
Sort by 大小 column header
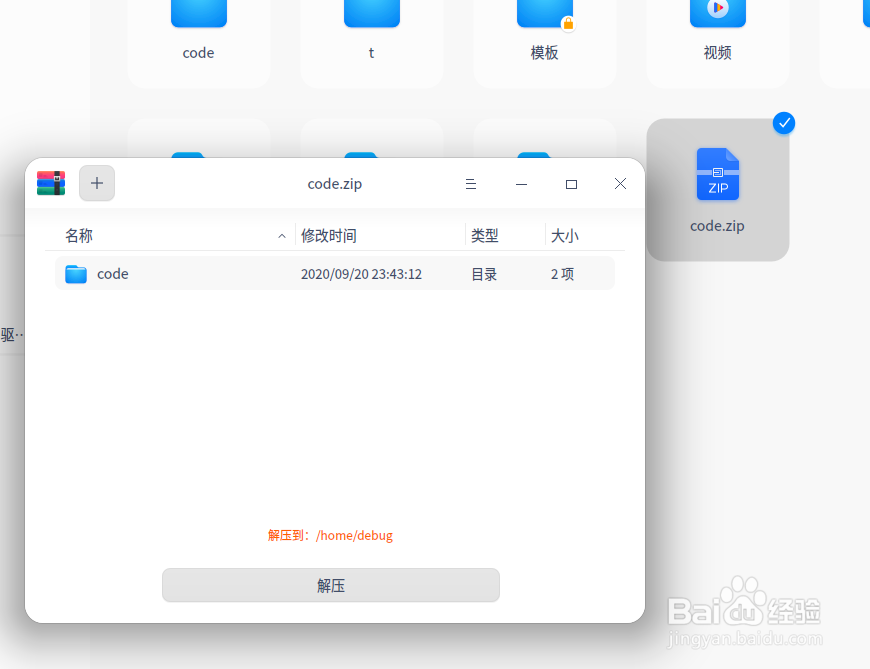[x=564, y=236]
